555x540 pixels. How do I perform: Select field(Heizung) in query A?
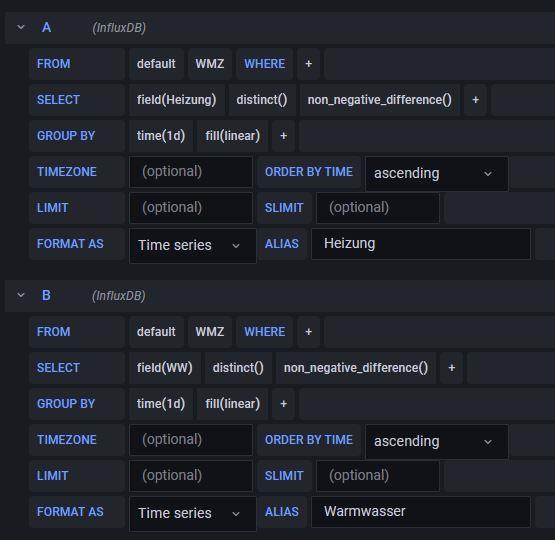[x=177, y=100]
